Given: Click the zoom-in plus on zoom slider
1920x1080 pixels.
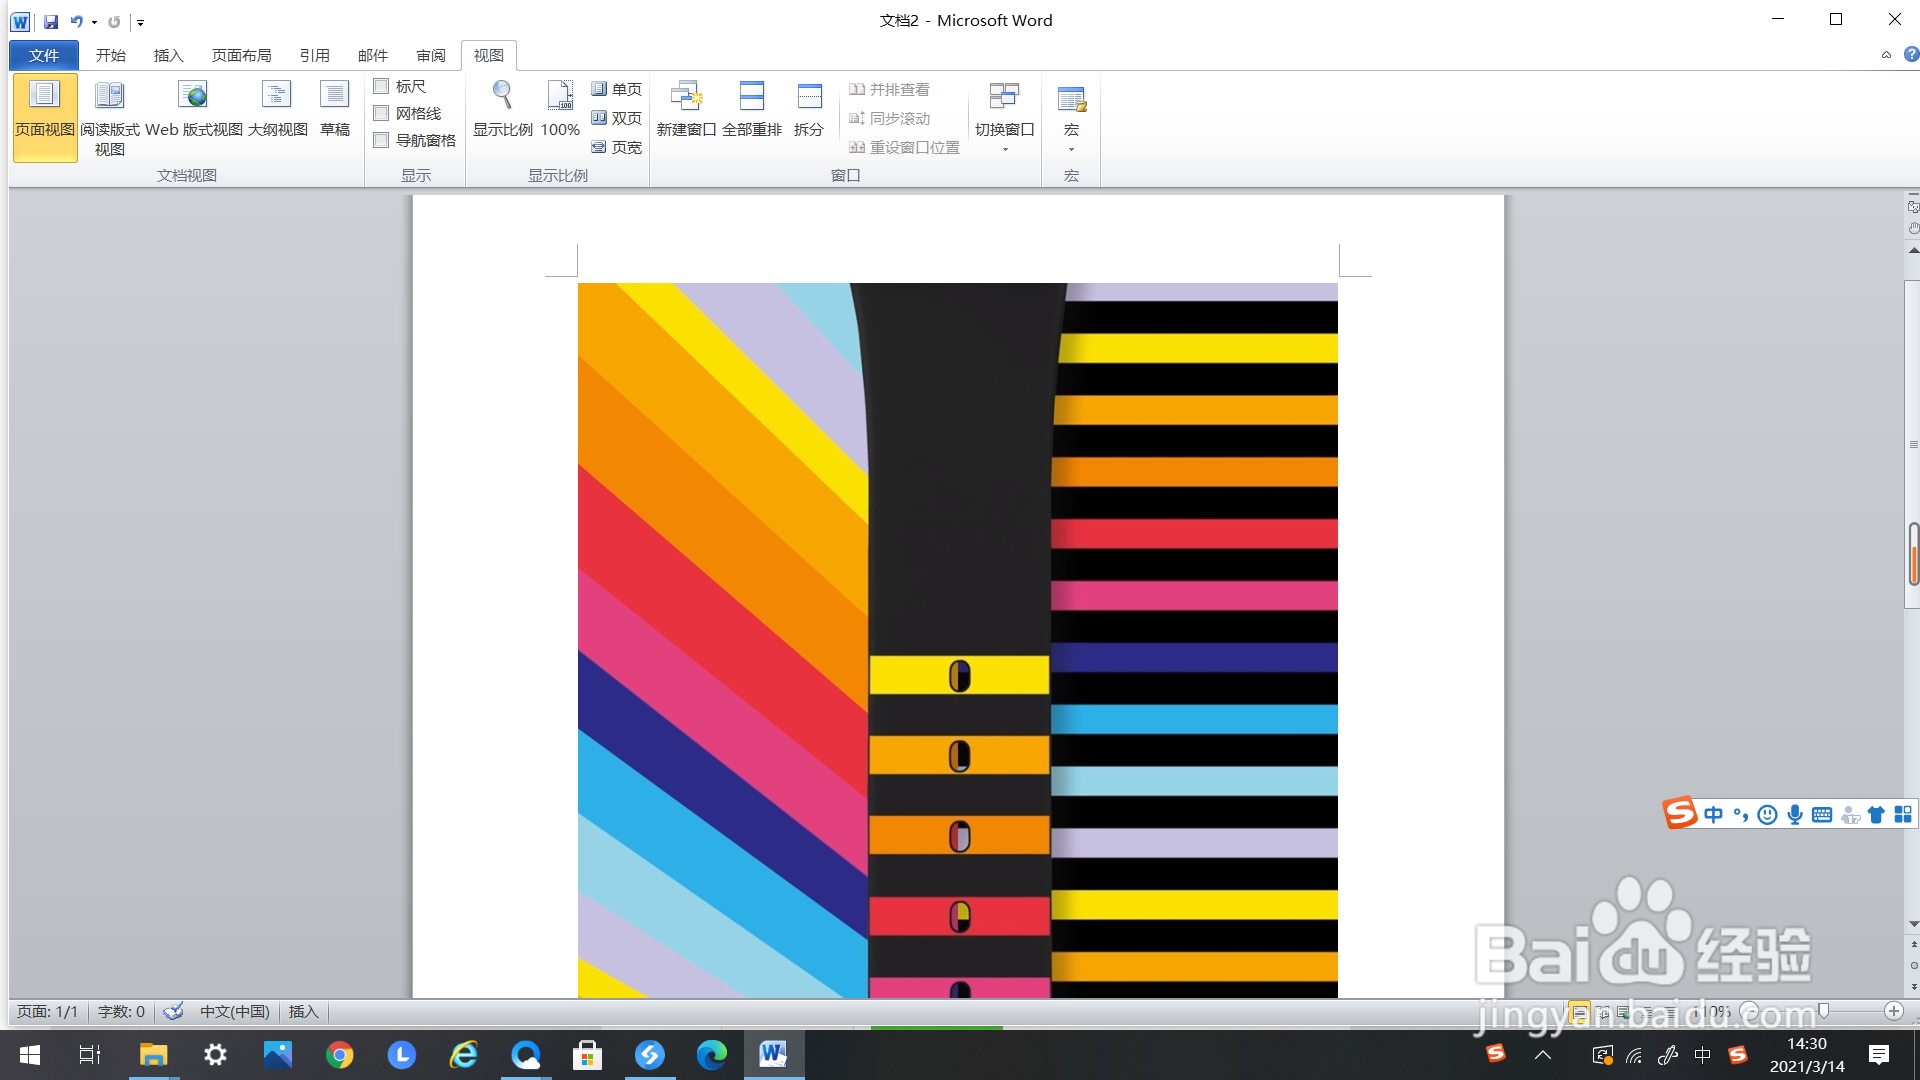Looking at the screenshot, I should click(1893, 1012).
